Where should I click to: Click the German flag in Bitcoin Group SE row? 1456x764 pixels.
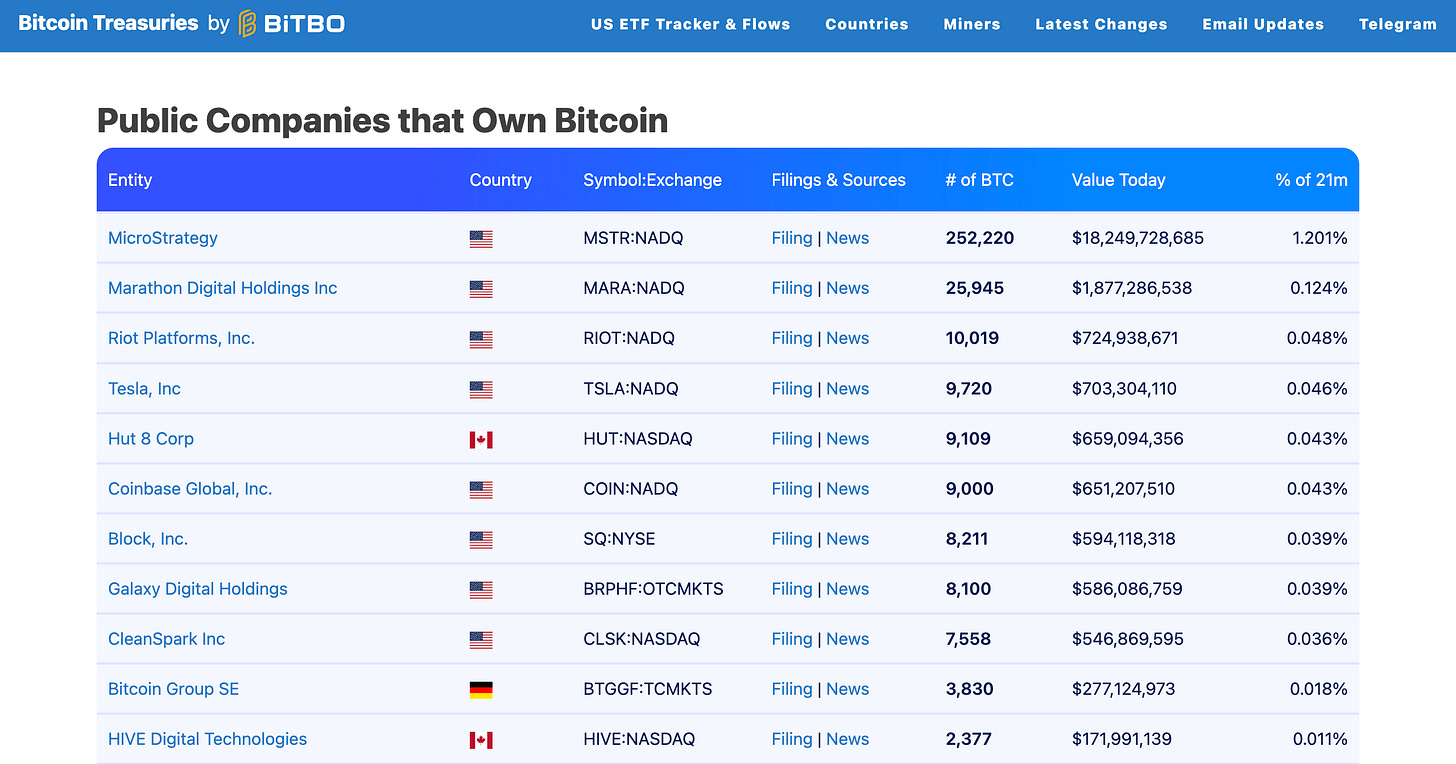481,690
